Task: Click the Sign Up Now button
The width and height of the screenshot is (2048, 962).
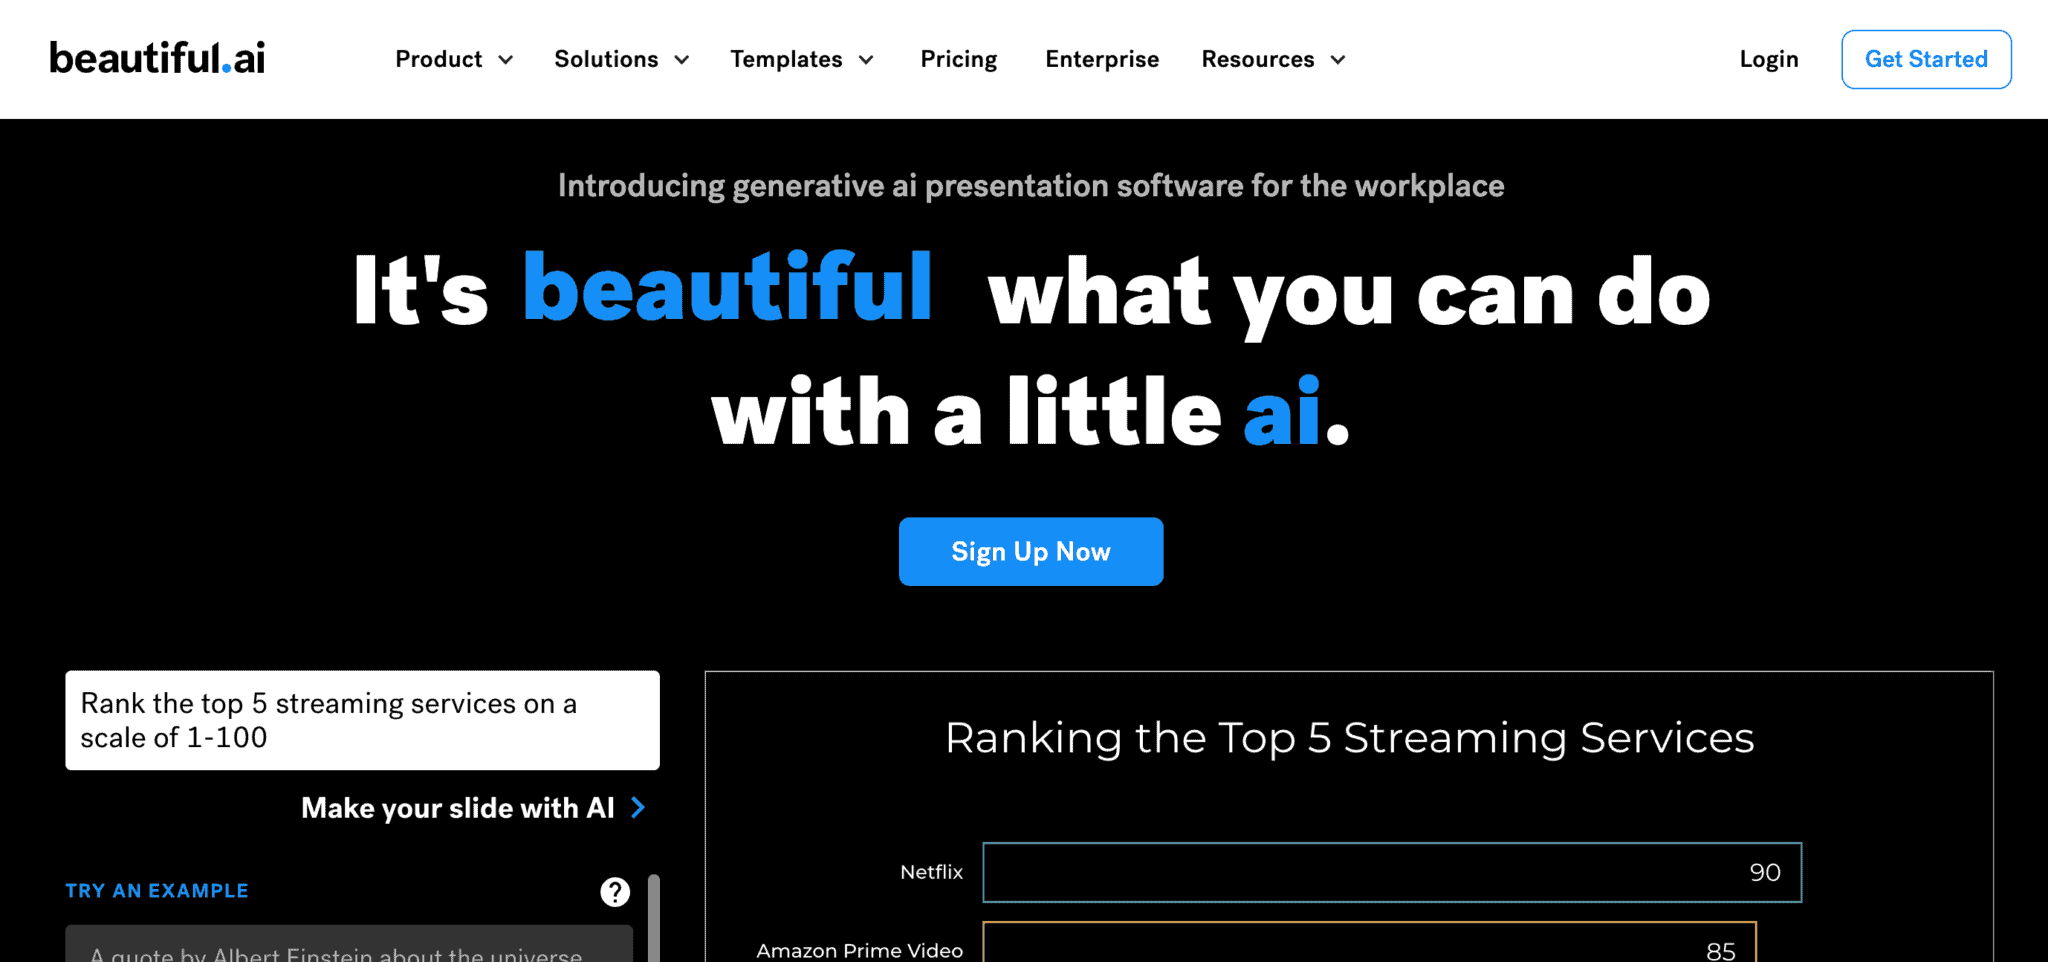Action: pos(1030,551)
